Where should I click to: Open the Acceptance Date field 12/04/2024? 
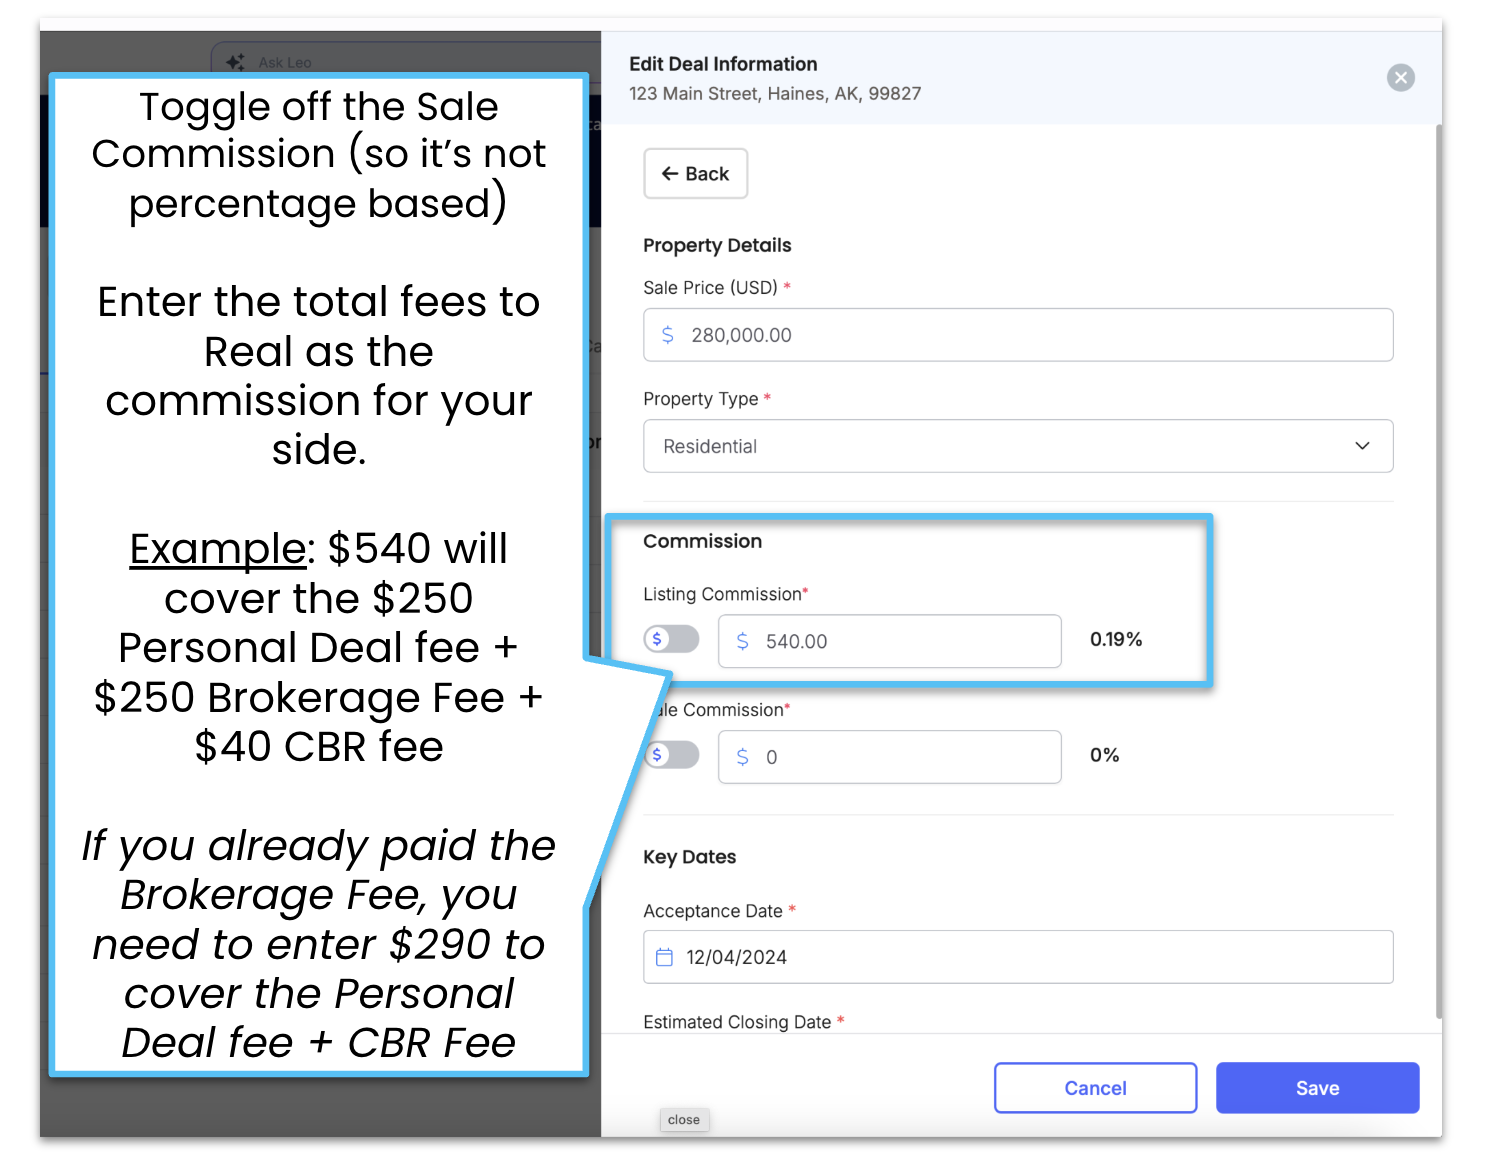click(1018, 957)
